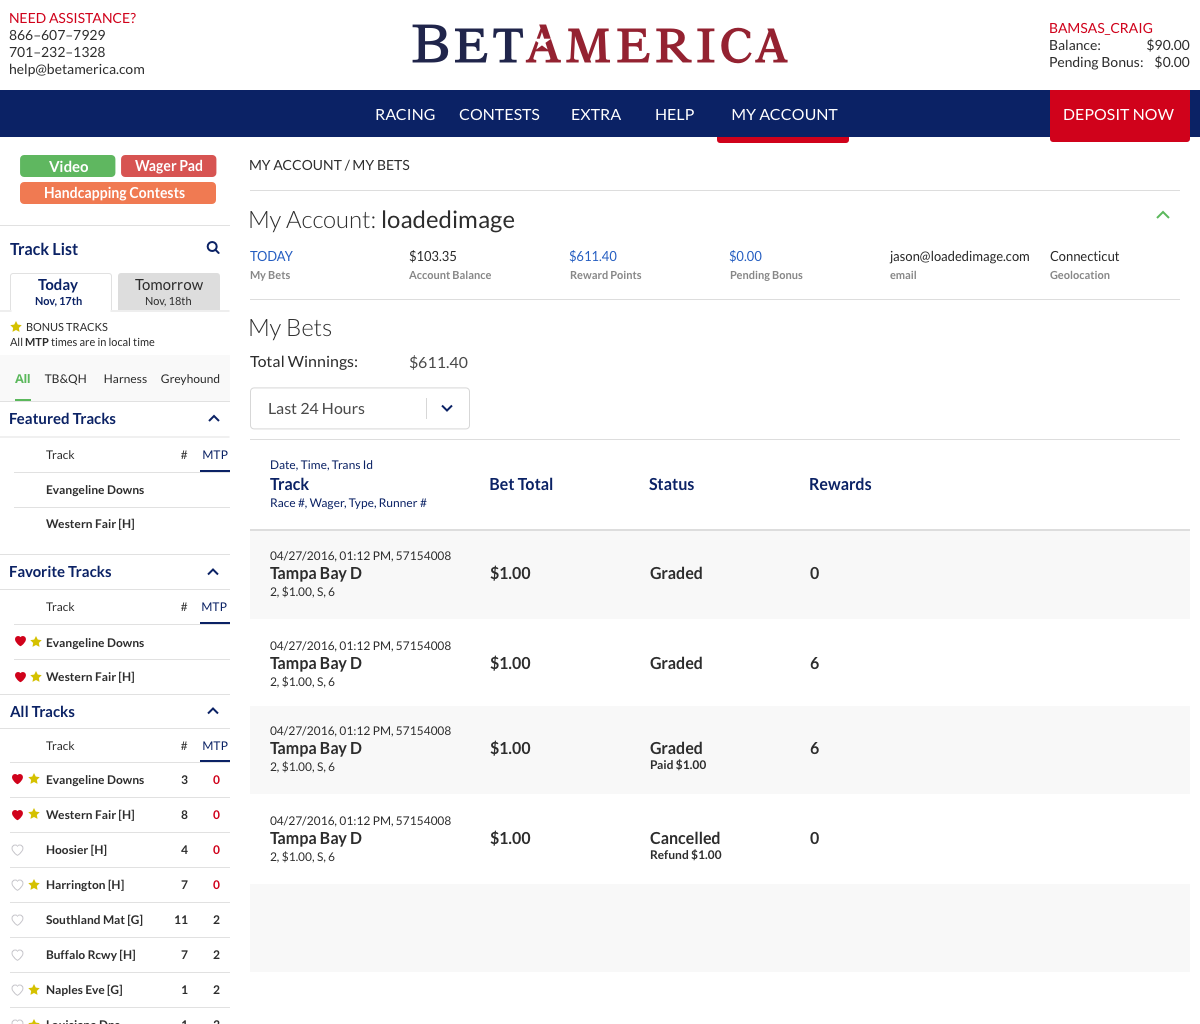Open Handcapping Contests

coord(118,193)
